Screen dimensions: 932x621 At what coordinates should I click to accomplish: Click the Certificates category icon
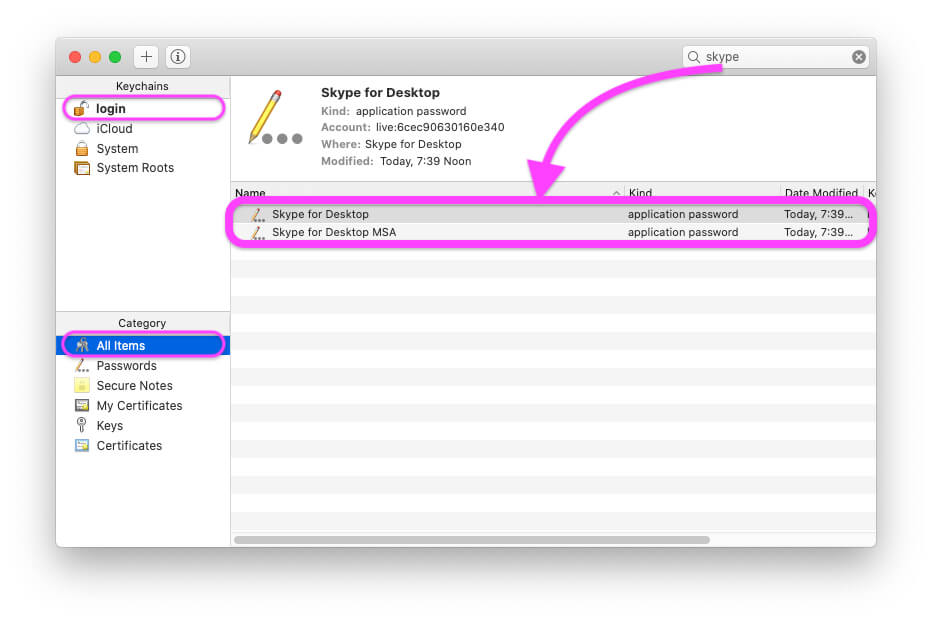83,445
